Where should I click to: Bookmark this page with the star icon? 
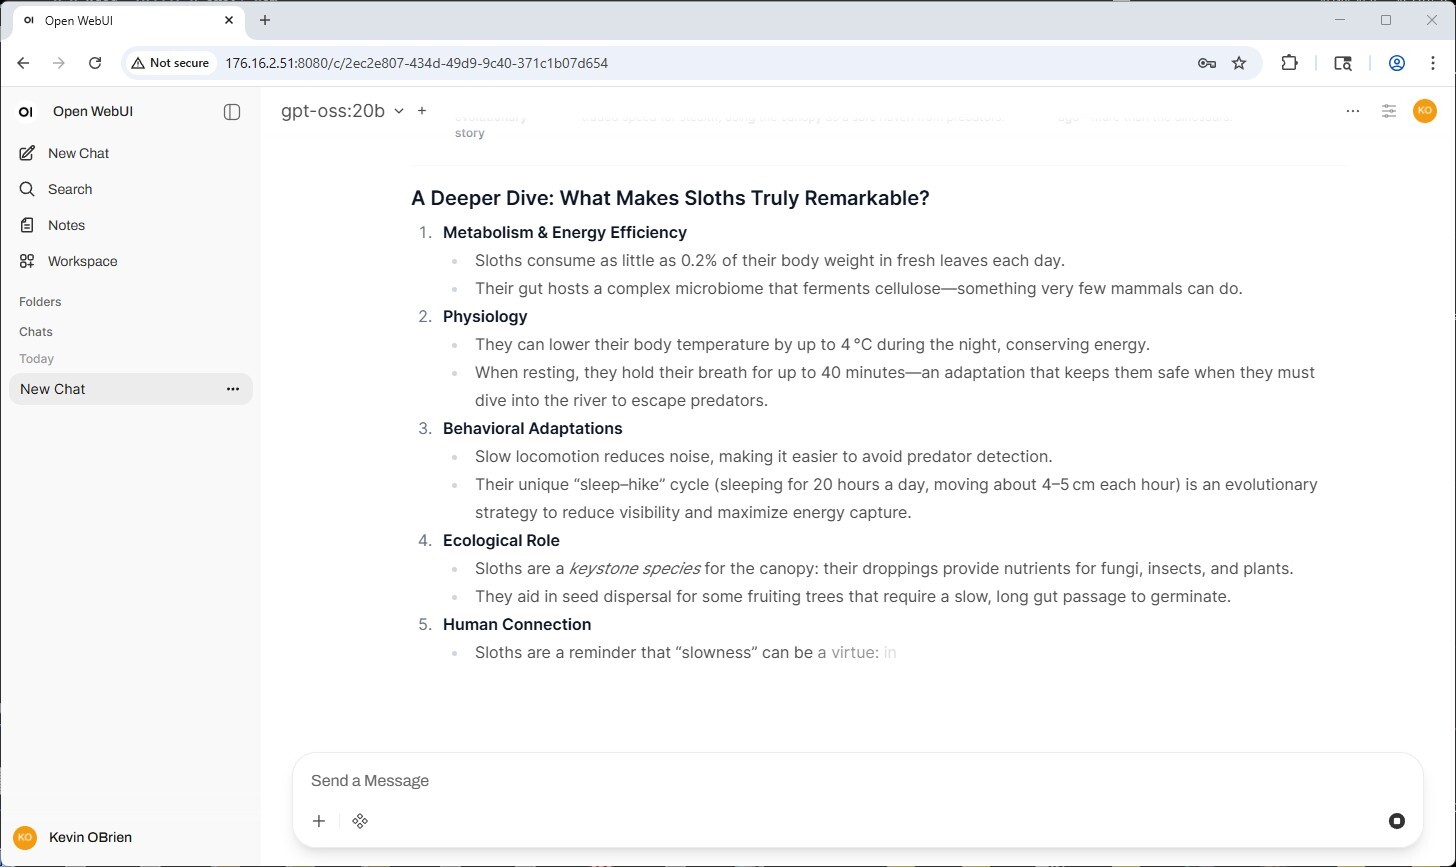(1239, 63)
